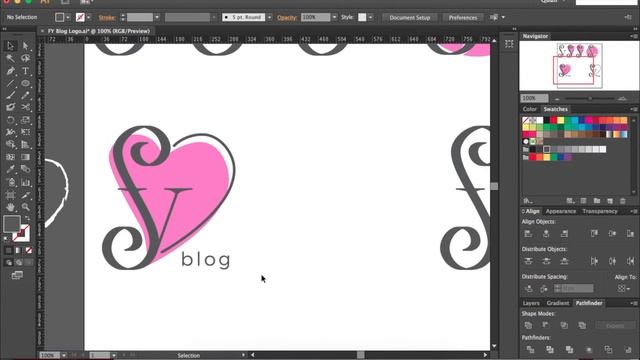Select the Gradient tool
The image size is (640, 360).
pyautogui.click(x=25, y=157)
